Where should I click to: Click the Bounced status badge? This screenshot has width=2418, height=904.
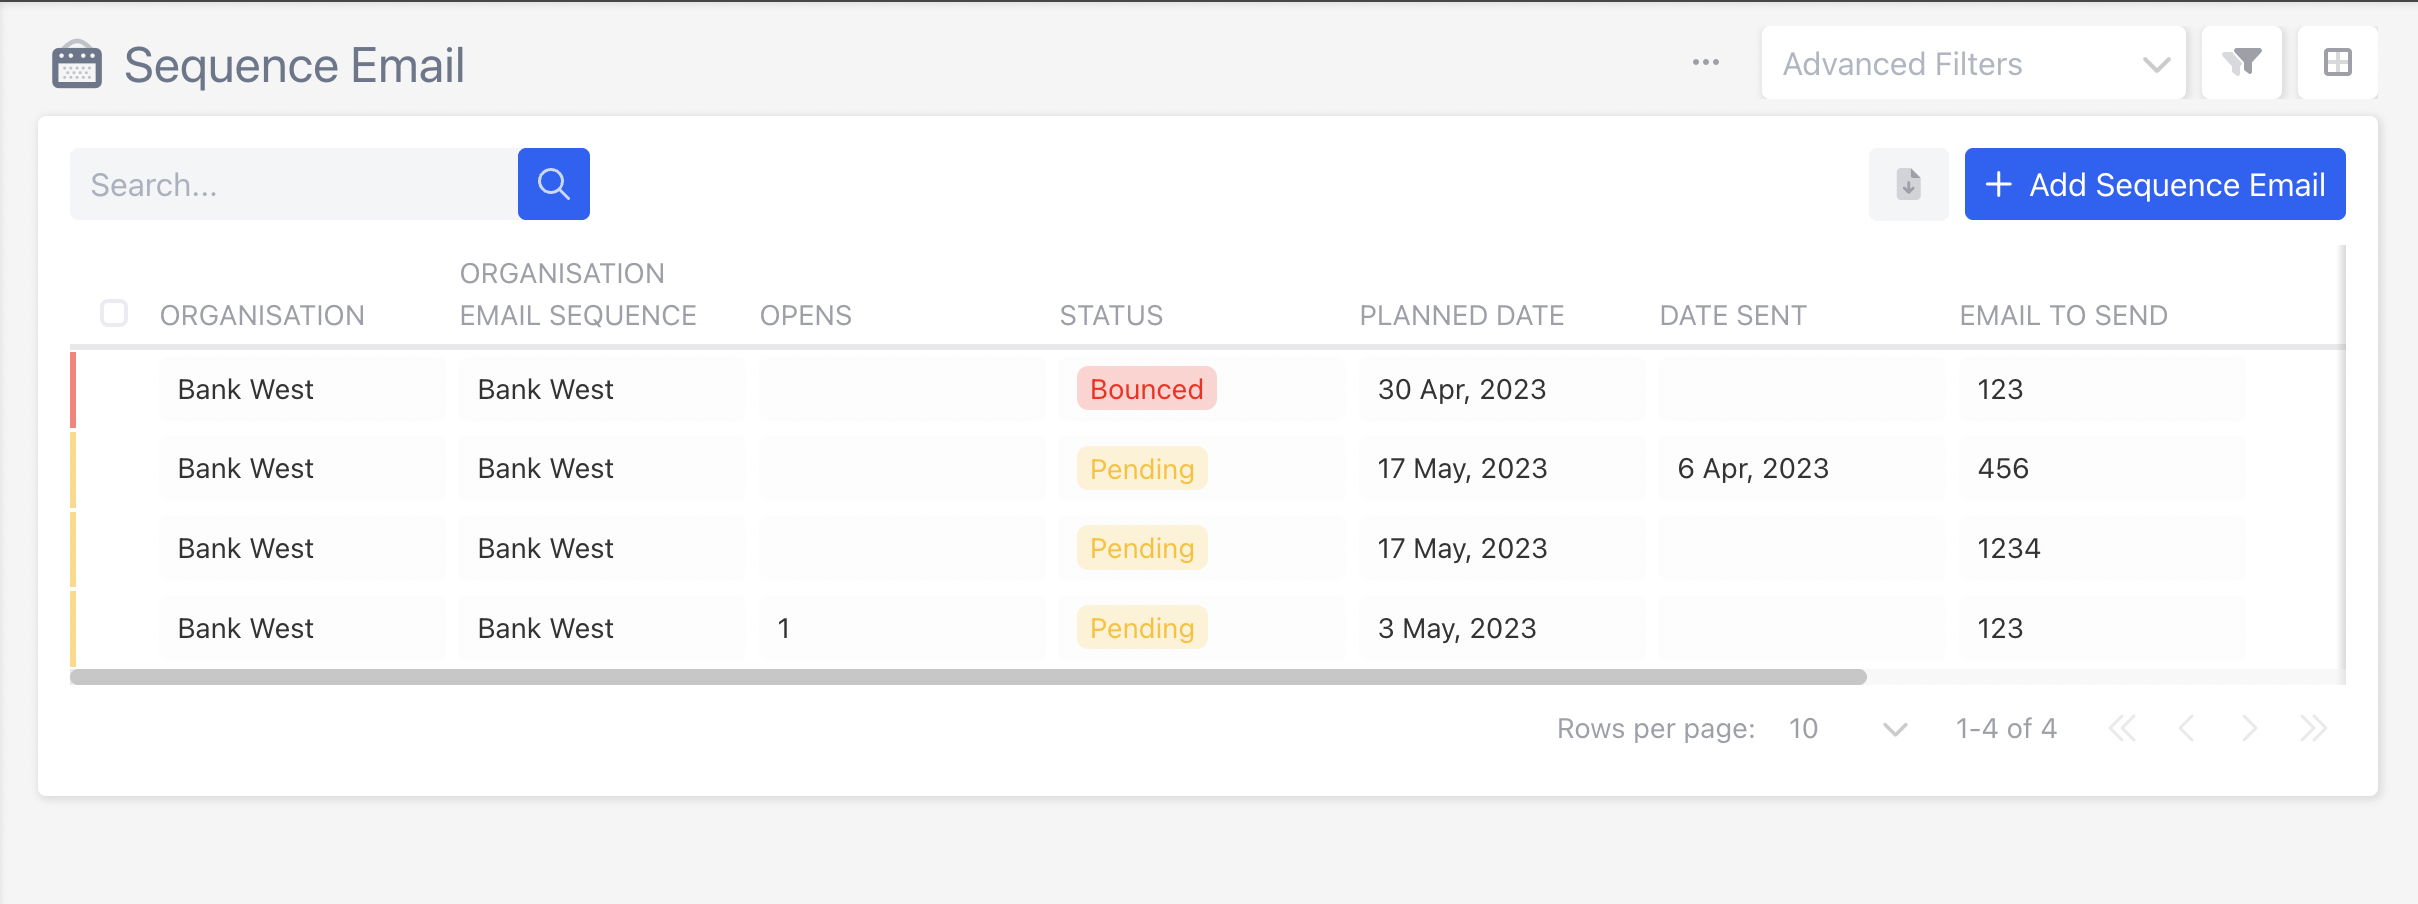[1146, 388]
